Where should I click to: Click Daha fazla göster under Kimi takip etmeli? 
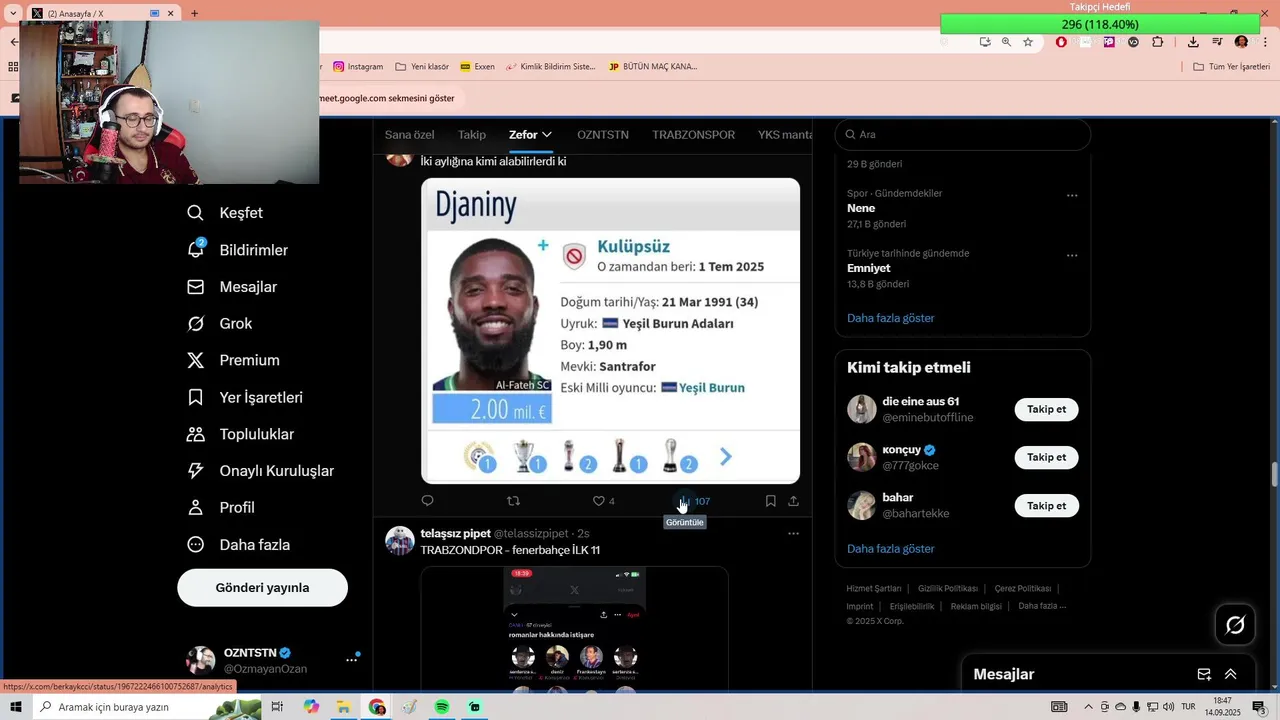click(x=890, y=549)
